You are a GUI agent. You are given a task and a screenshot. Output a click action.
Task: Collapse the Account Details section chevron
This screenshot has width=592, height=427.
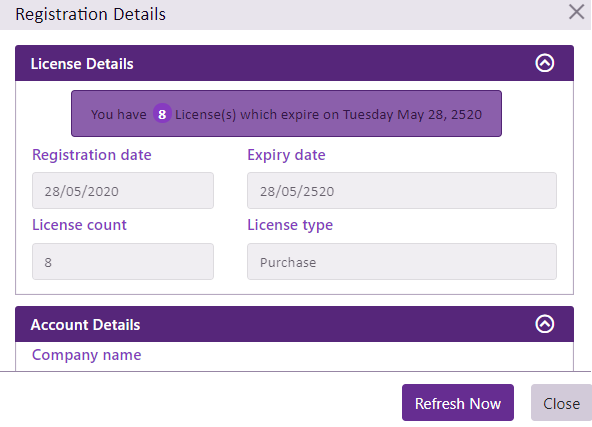544,324
